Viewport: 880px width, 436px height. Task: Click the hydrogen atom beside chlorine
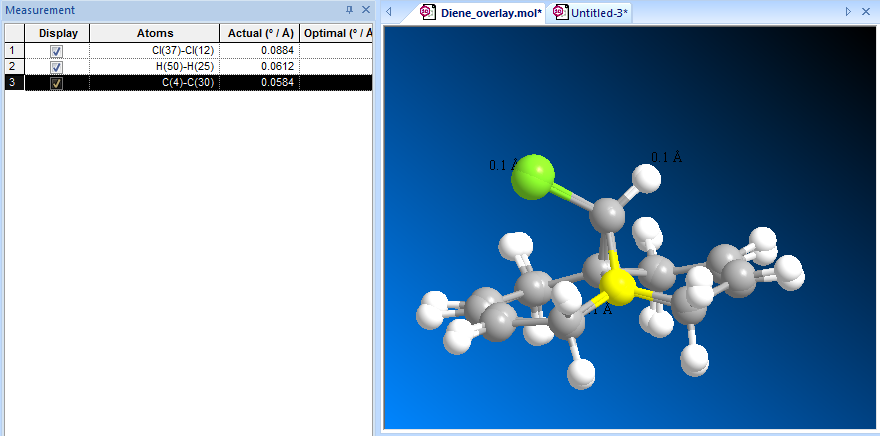click(x=646, y=179)
